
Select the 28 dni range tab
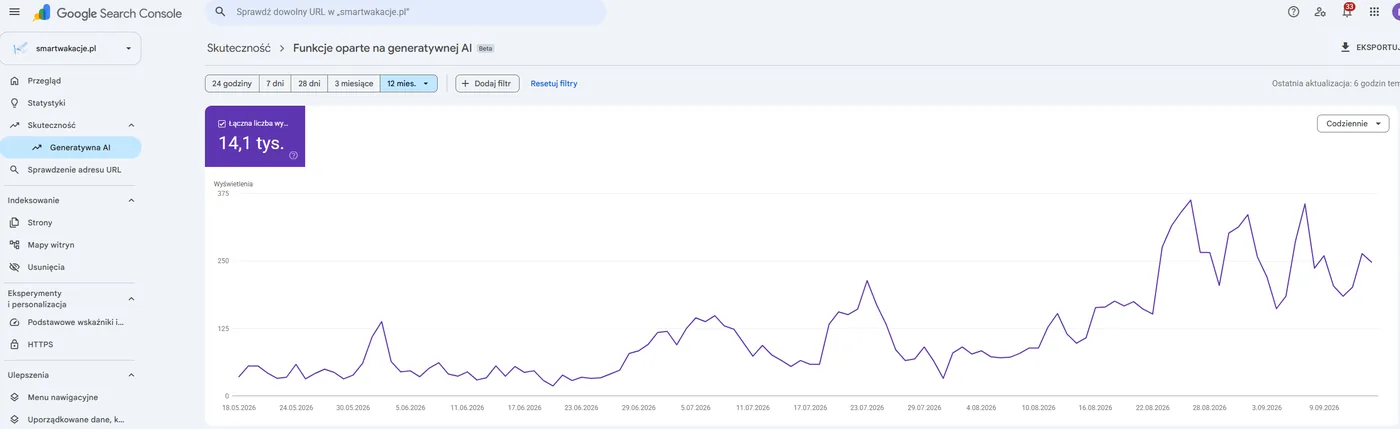point(310,83)
